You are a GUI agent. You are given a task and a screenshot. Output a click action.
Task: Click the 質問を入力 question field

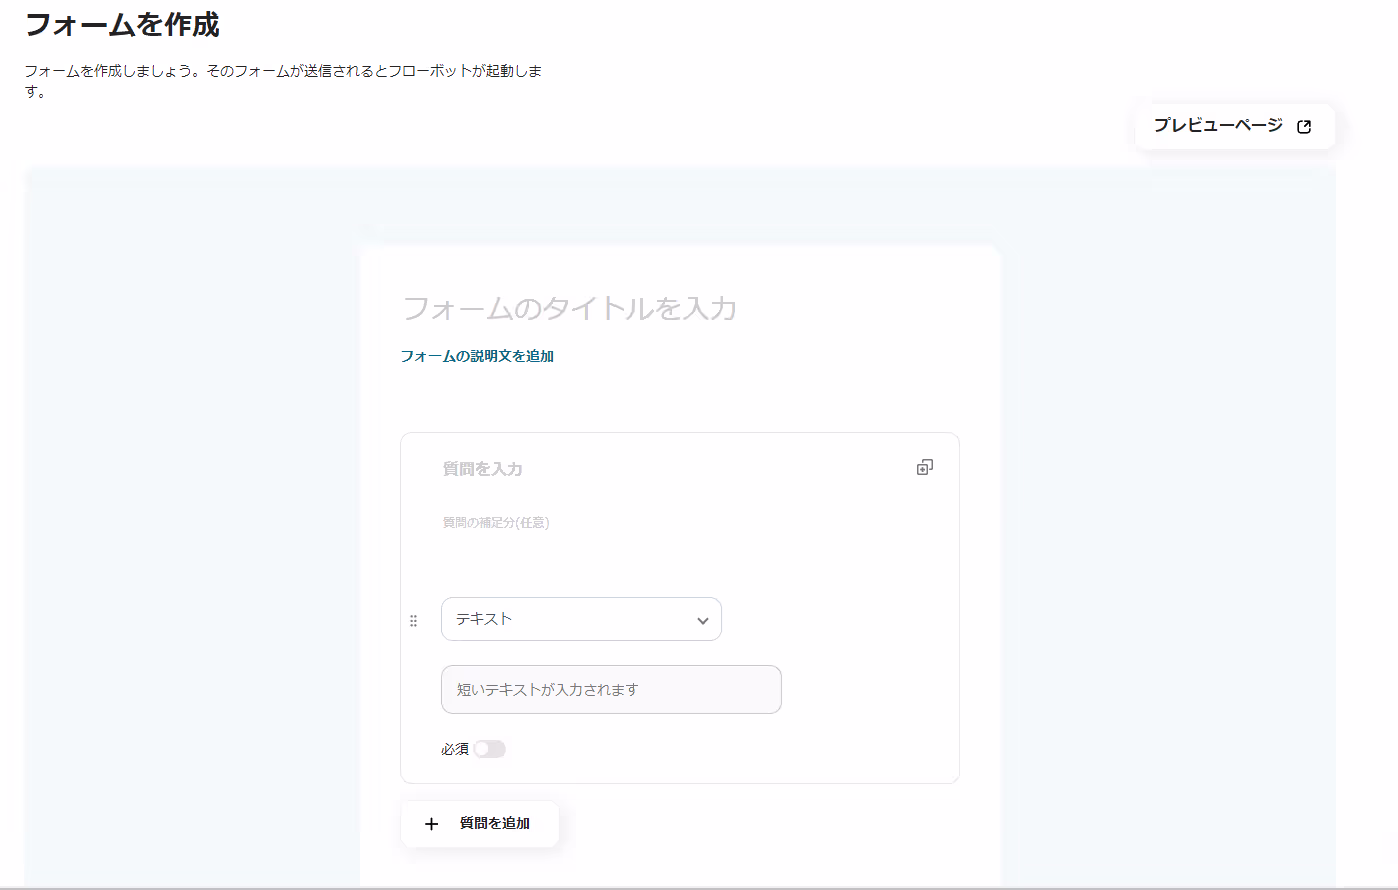[483, 469]
